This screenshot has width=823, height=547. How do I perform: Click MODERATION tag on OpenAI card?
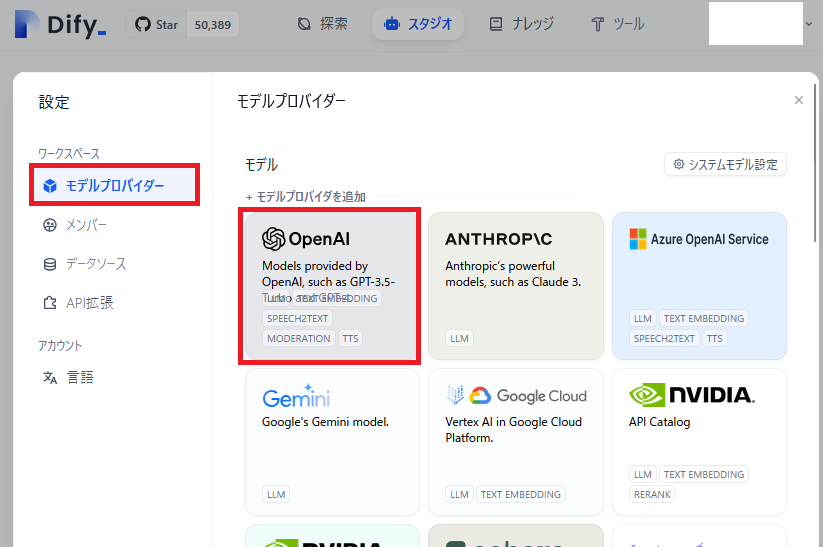(299, 339)
